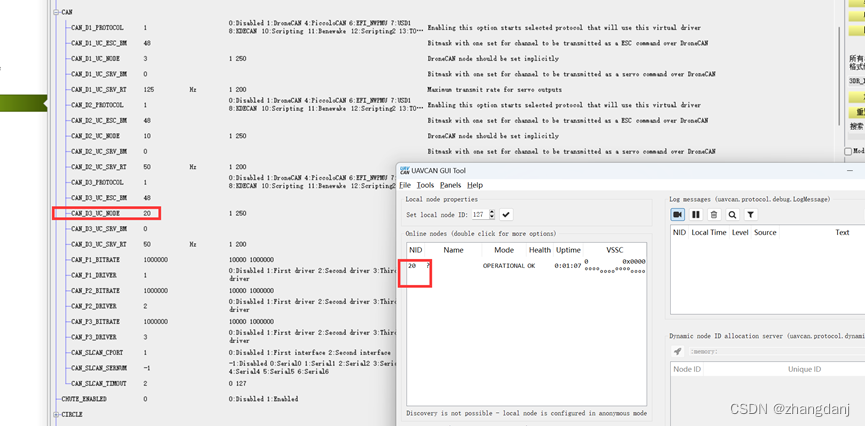Edit CAN_D1_UC_NODE value 3
Viewport: 865px width, 426px height.
pos(145,58)
